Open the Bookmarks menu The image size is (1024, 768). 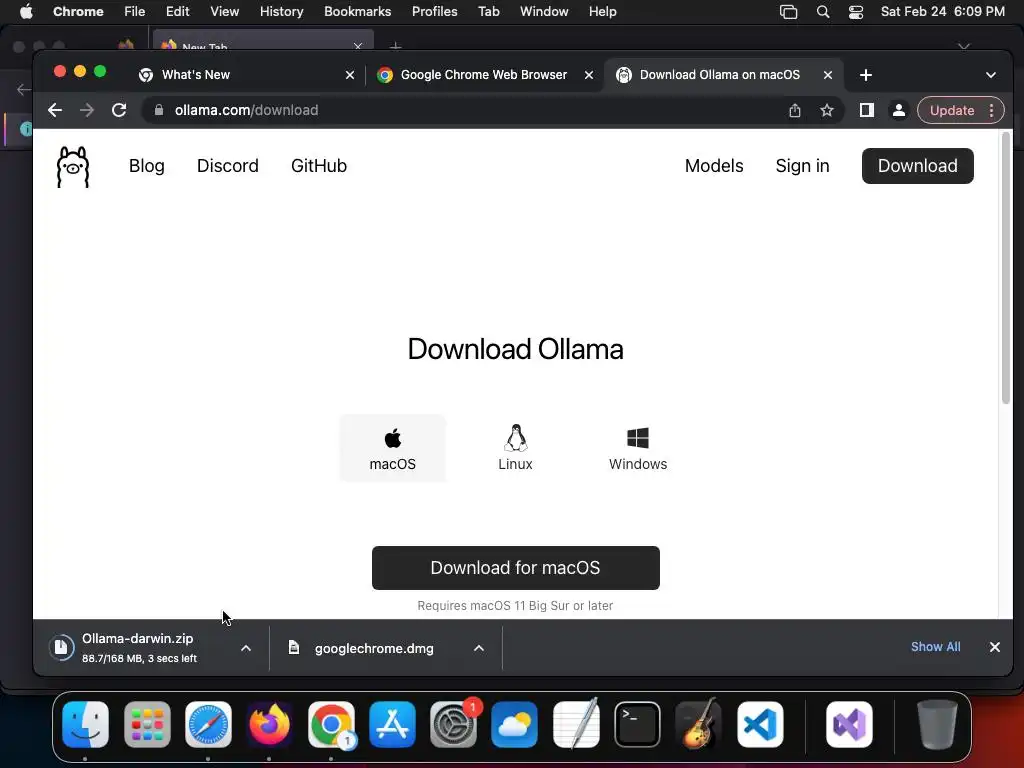pos(357,12)
